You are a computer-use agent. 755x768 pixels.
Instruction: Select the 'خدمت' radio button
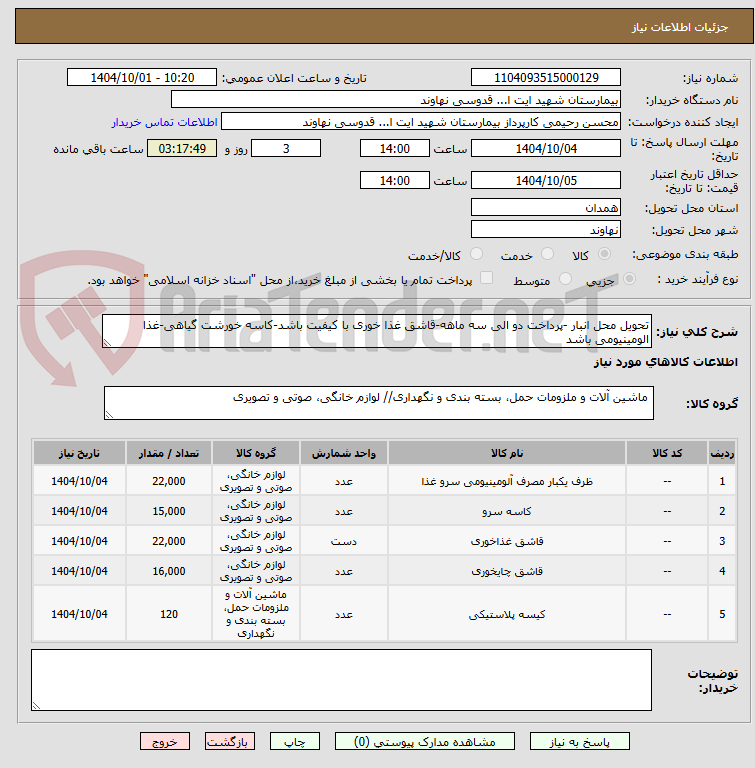pos(547,254)
